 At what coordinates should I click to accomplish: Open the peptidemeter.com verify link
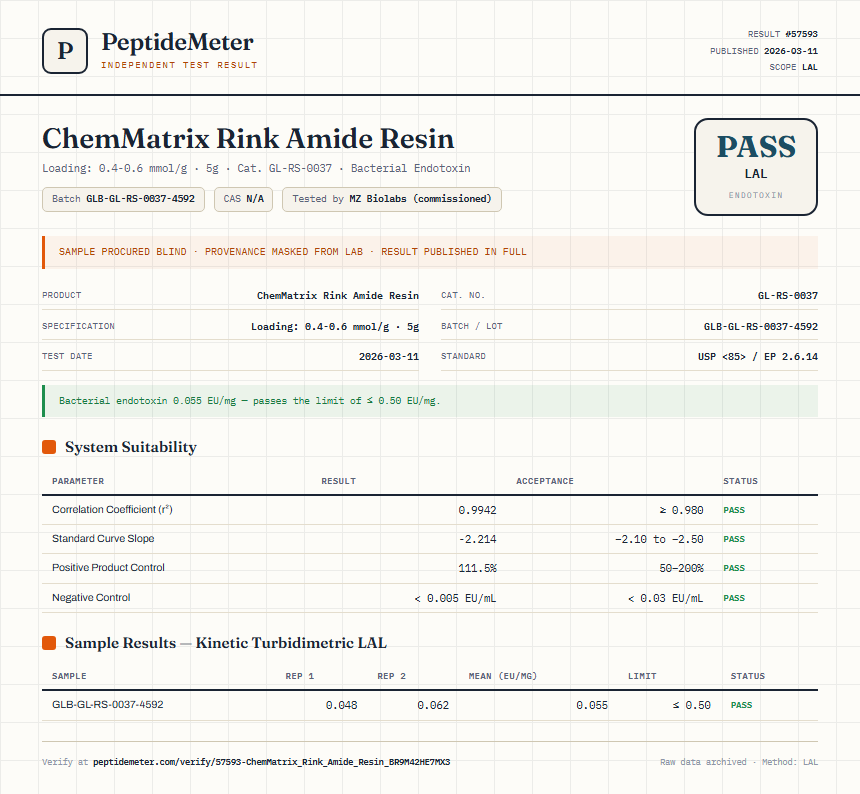point(271,762)
